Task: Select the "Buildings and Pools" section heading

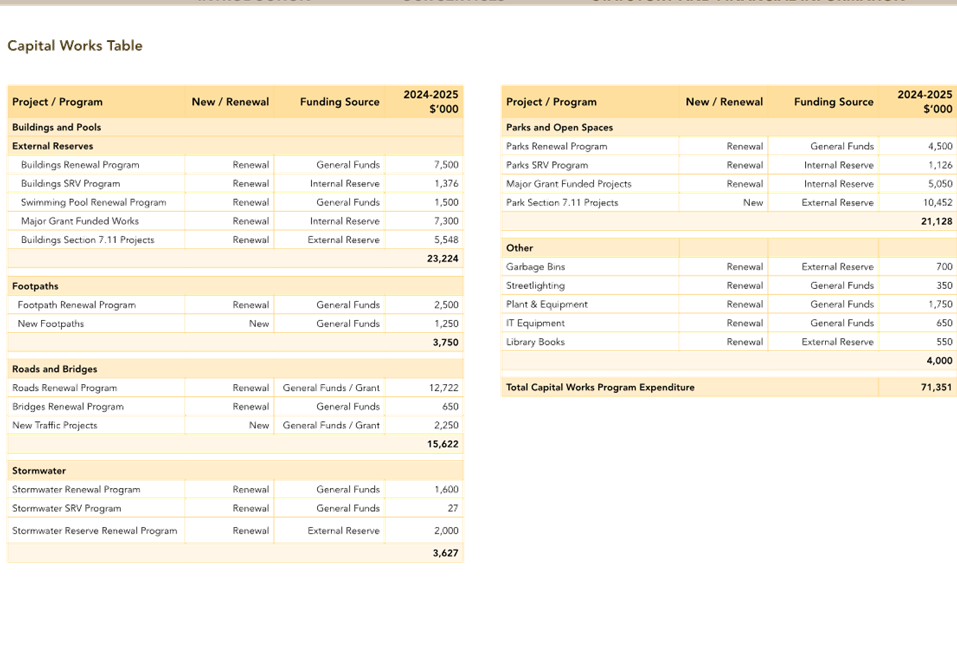Action: tap(57, 127)
